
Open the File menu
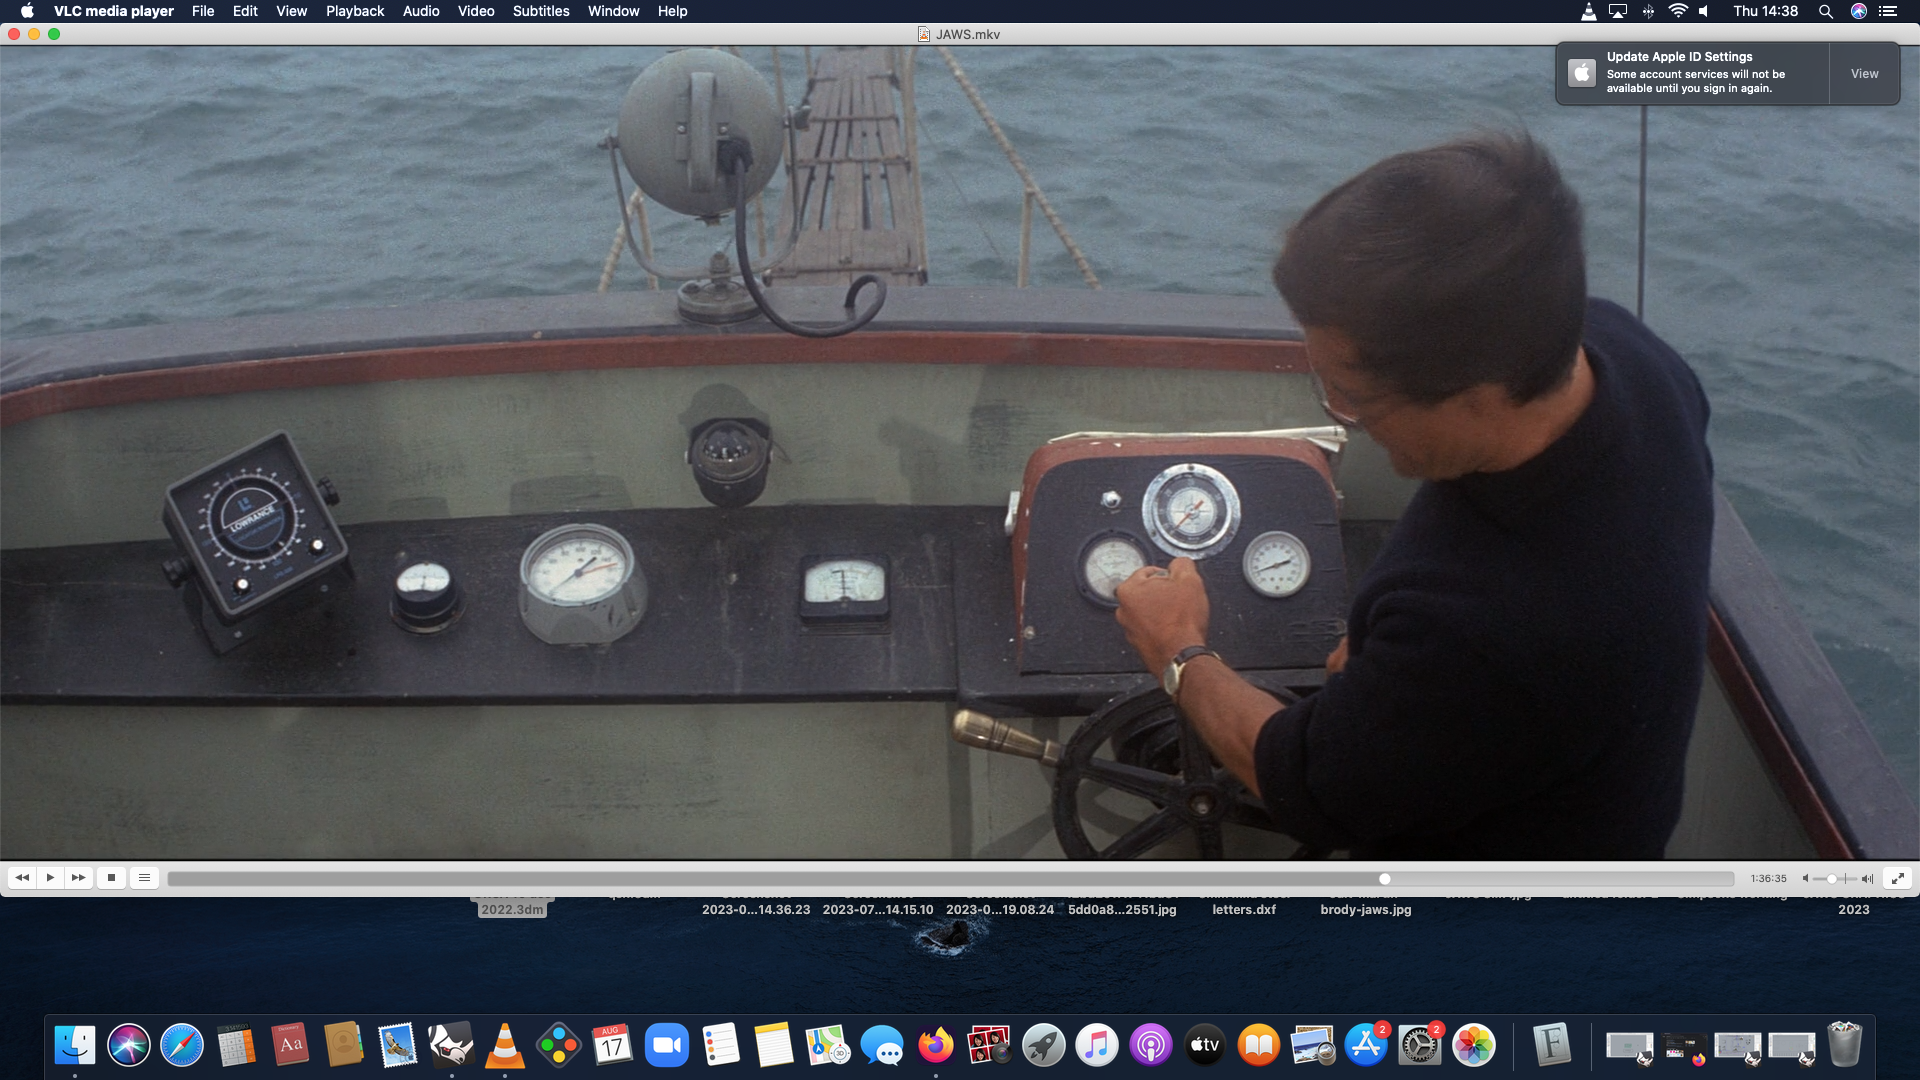pos(203,11)
